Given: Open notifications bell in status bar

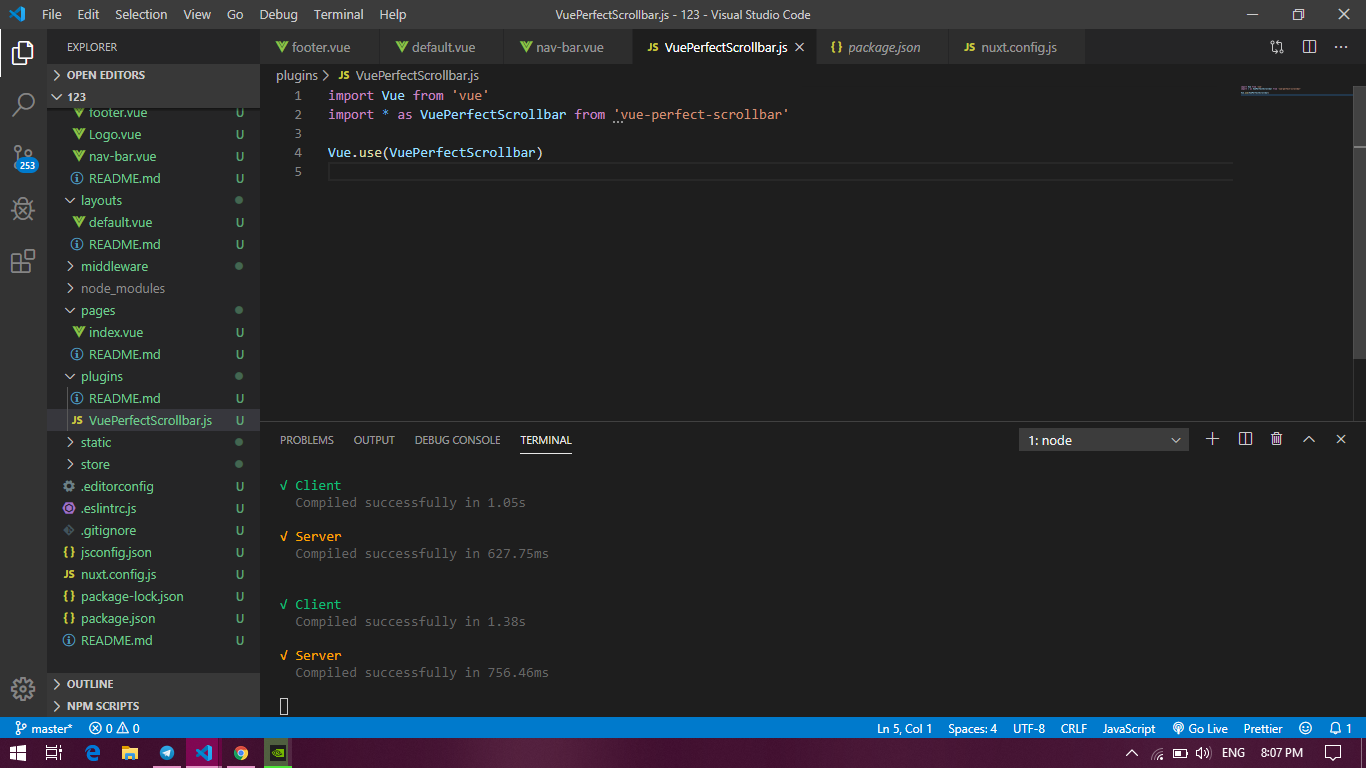Looking at the screenshot, I should [x=1340, y=729].
